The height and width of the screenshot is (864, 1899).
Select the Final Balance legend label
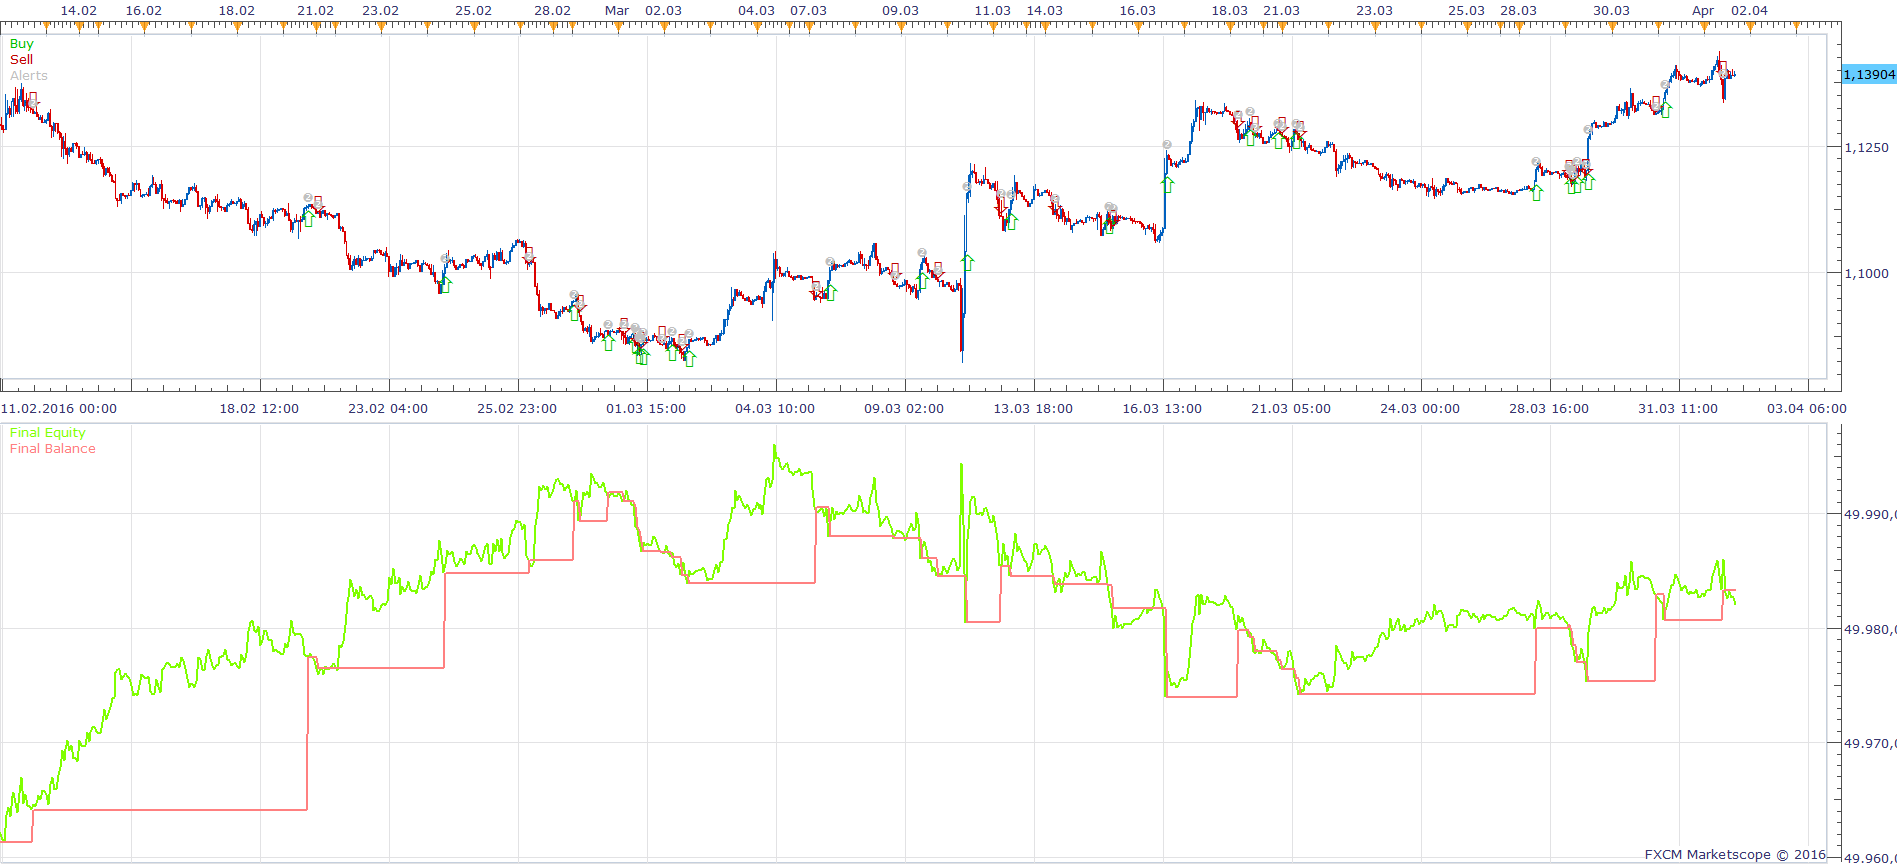(53, 449)
